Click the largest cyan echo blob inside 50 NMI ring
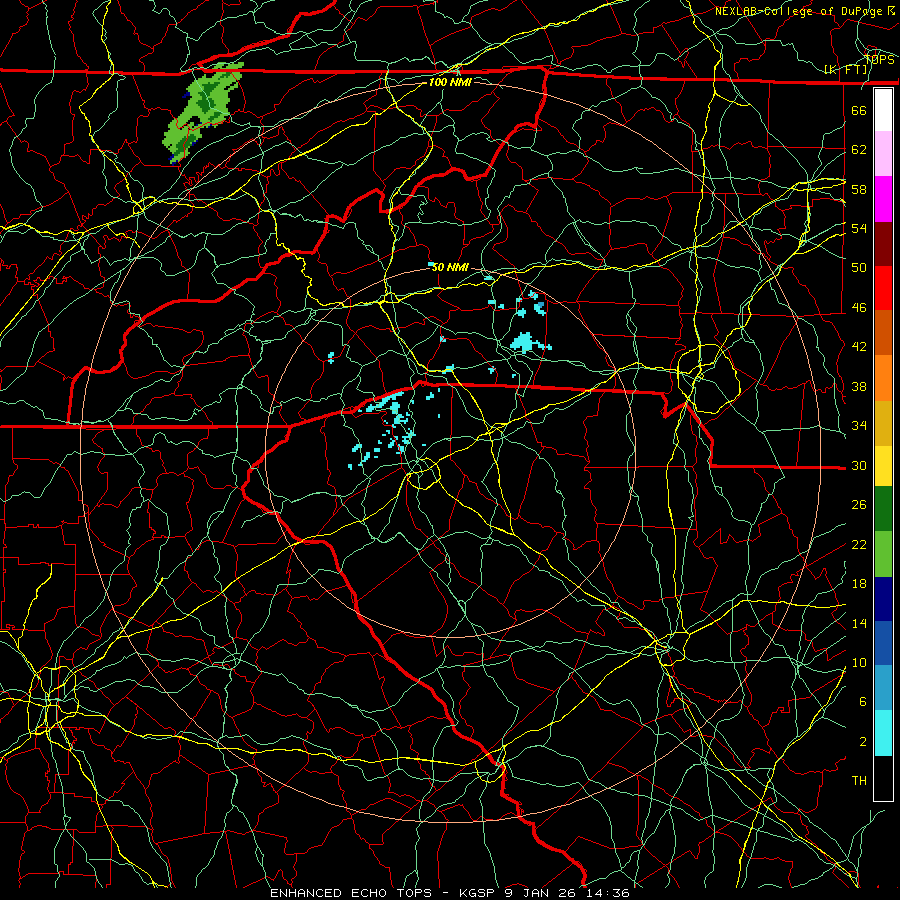 coord(525,342)
